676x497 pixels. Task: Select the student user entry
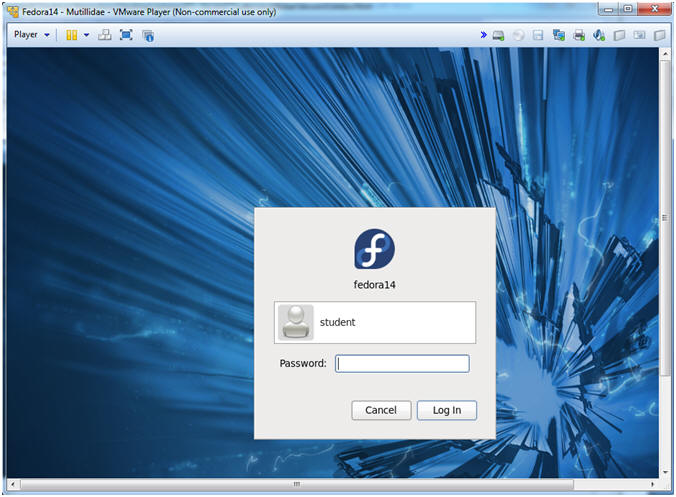pyautogui.click(x=375, y=322)
